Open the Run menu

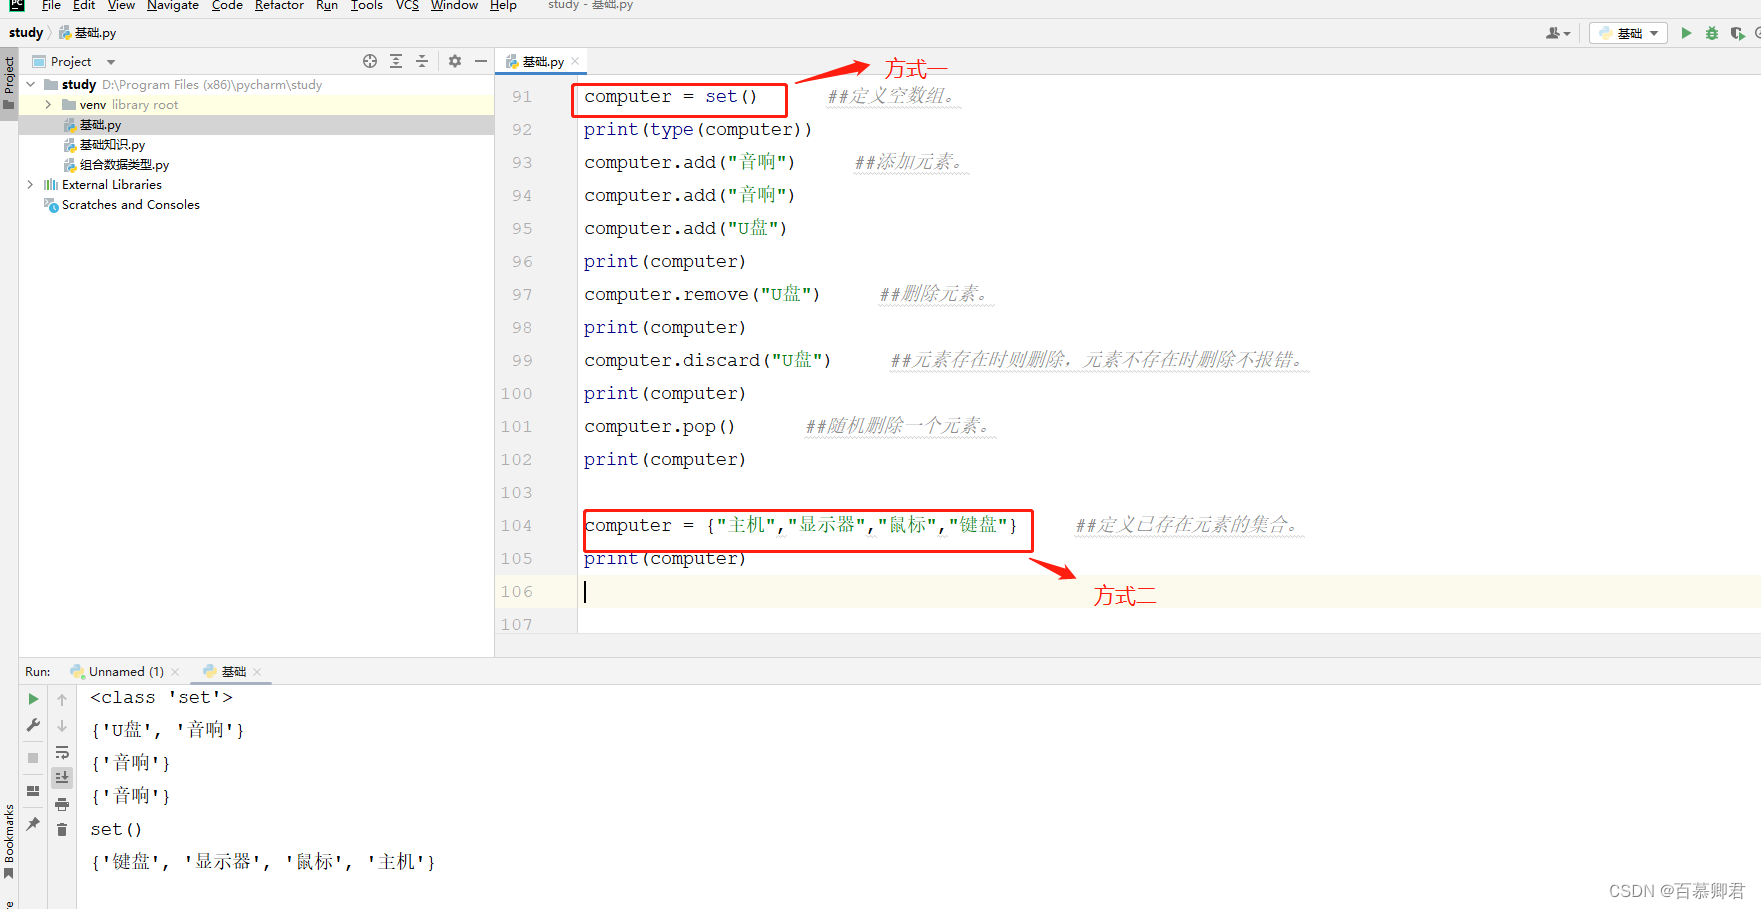pyautogui.click(x=327, y=6)
